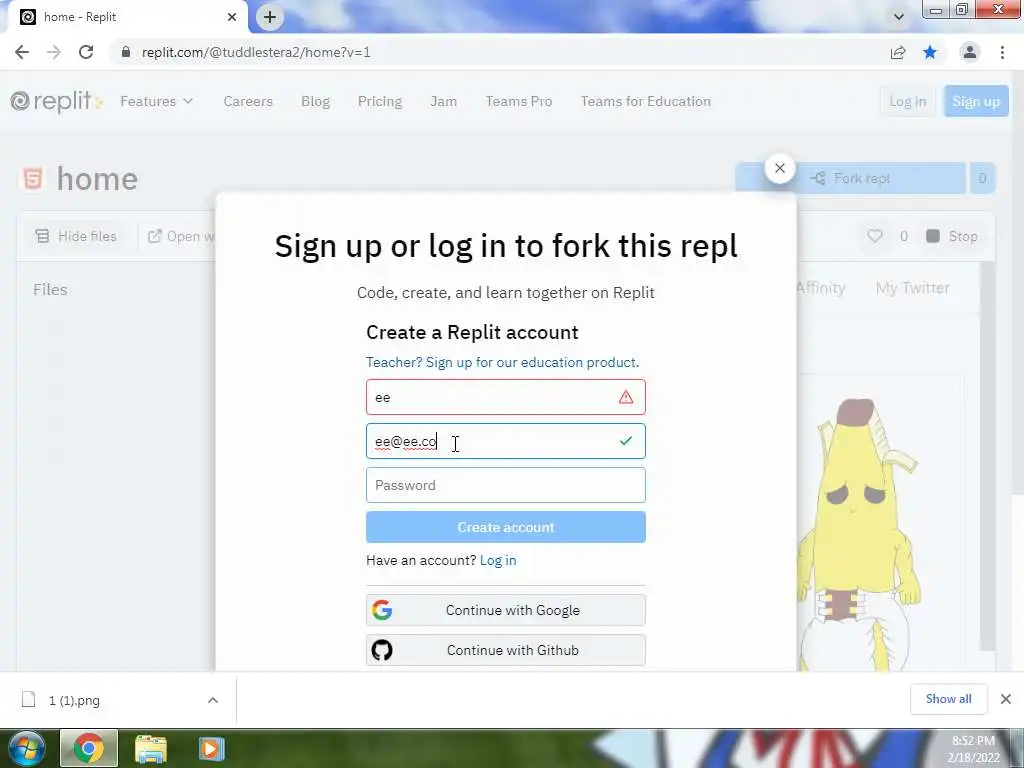Click the username warning icon
This screenshot has height=768, width=1024.
click(626, 397)
